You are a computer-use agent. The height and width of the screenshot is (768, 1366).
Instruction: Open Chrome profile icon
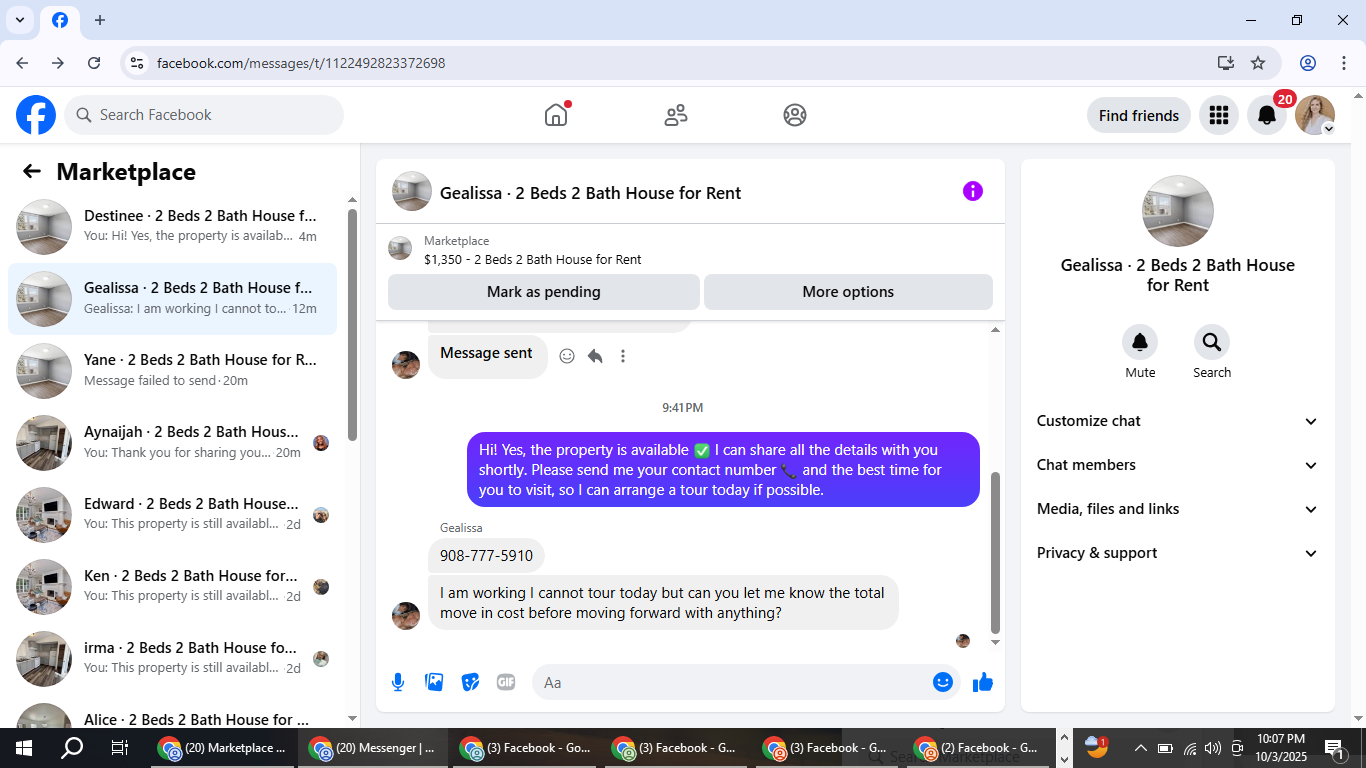[1308, 63]
